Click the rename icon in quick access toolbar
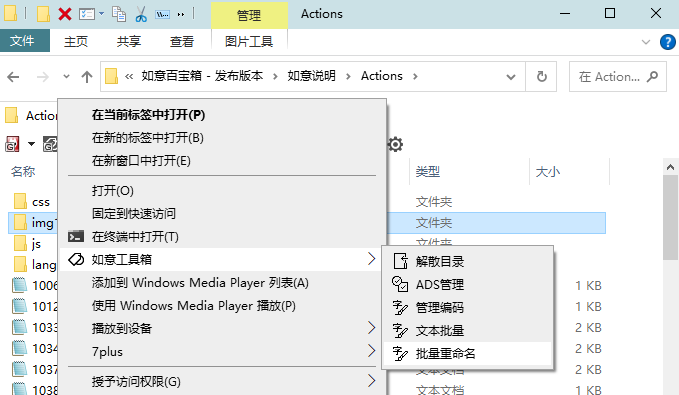The height and width of the screenshot is (395, 679). (162, 14)
